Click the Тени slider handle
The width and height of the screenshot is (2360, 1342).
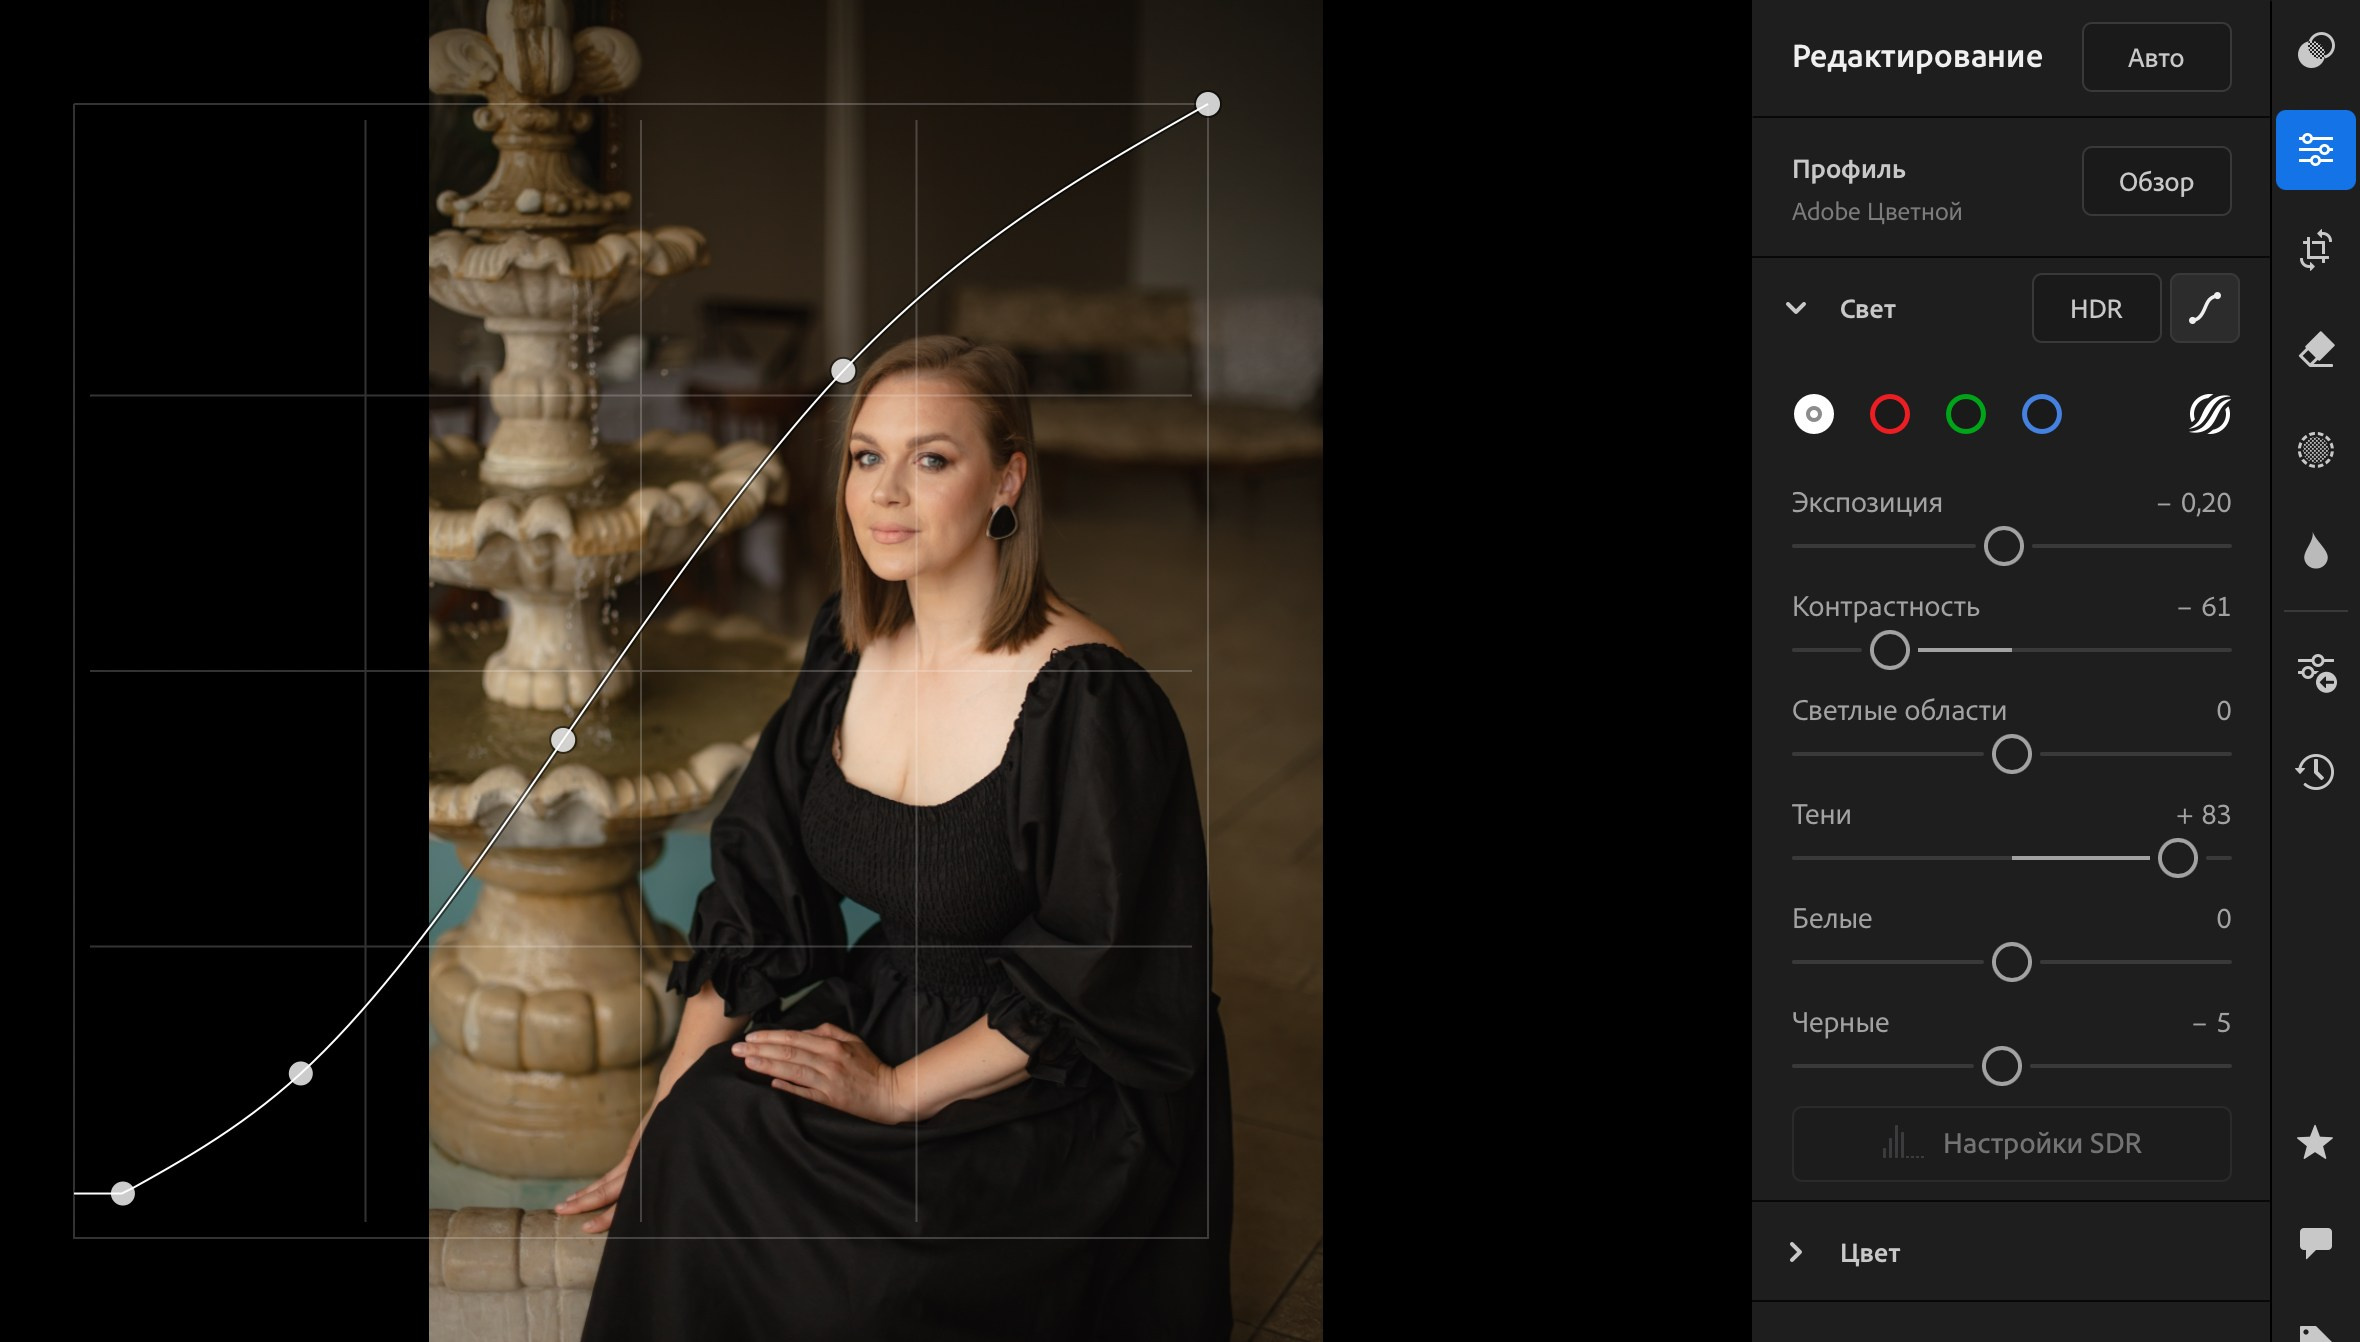coord(2177,858)
